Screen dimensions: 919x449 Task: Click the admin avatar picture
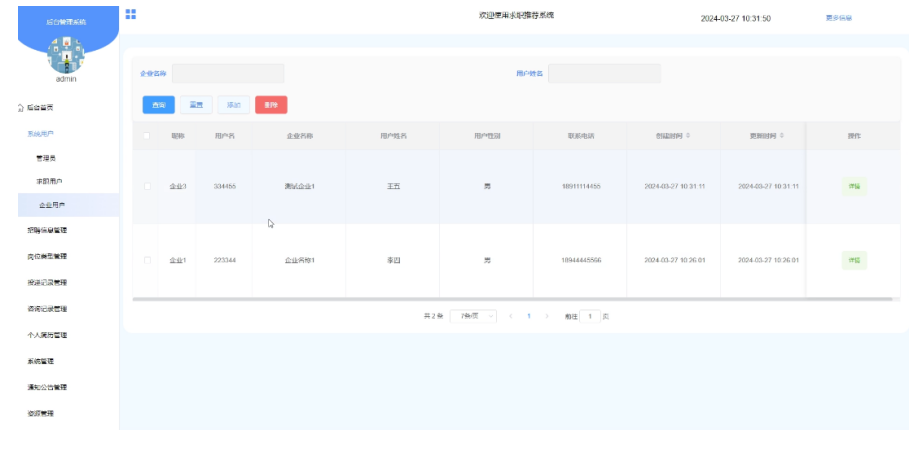pyautogui.click(x=66, y=55)
